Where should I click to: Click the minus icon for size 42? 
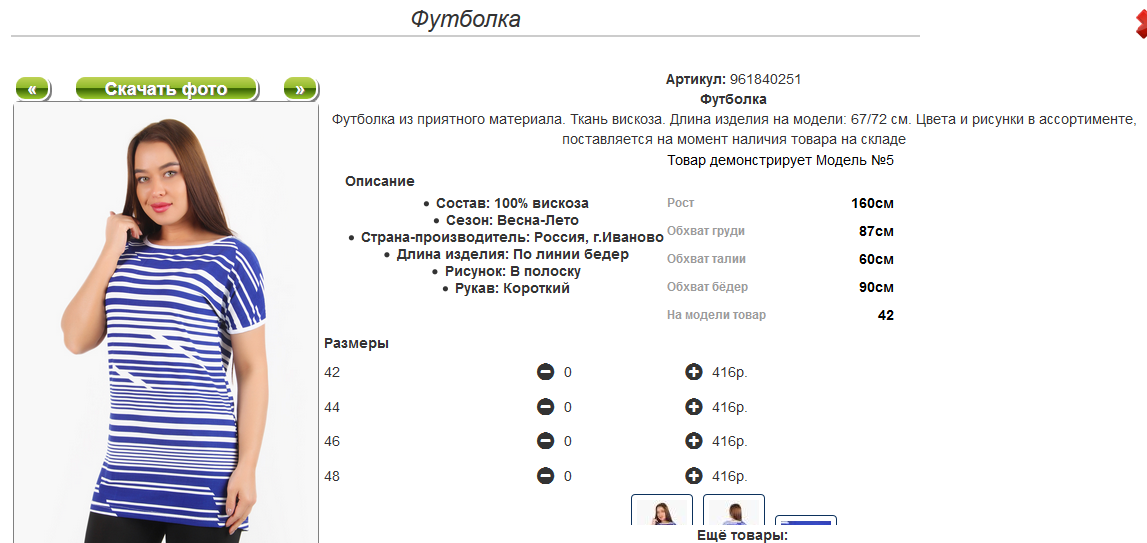coord(545,372)
